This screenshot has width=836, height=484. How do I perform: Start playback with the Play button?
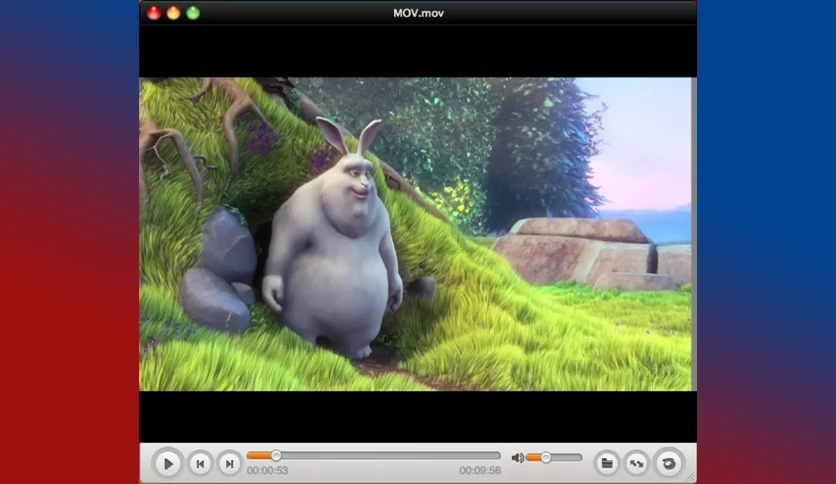[x=167, y=464]
